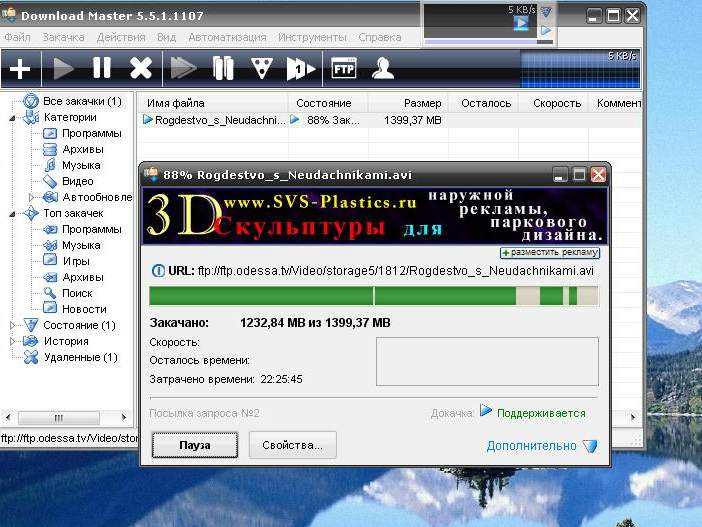
Task: Open the Файл menu
Action: (x=17, y=37)
